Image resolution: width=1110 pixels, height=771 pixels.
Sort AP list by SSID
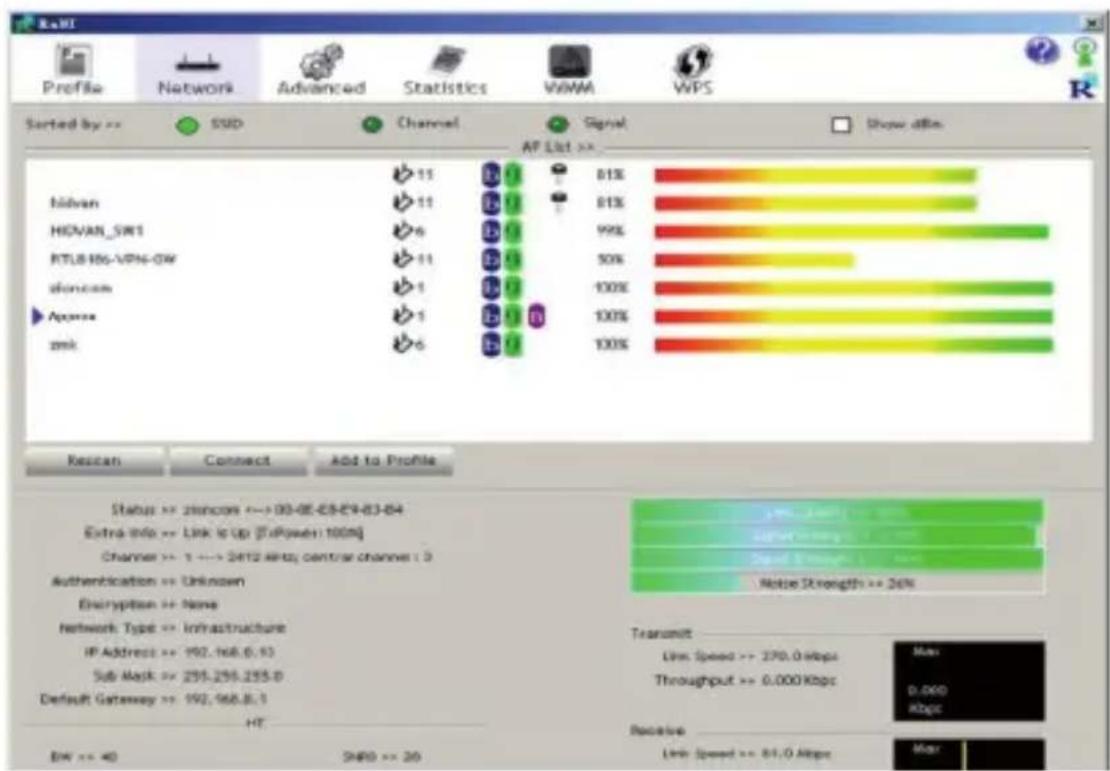(187, 125)
